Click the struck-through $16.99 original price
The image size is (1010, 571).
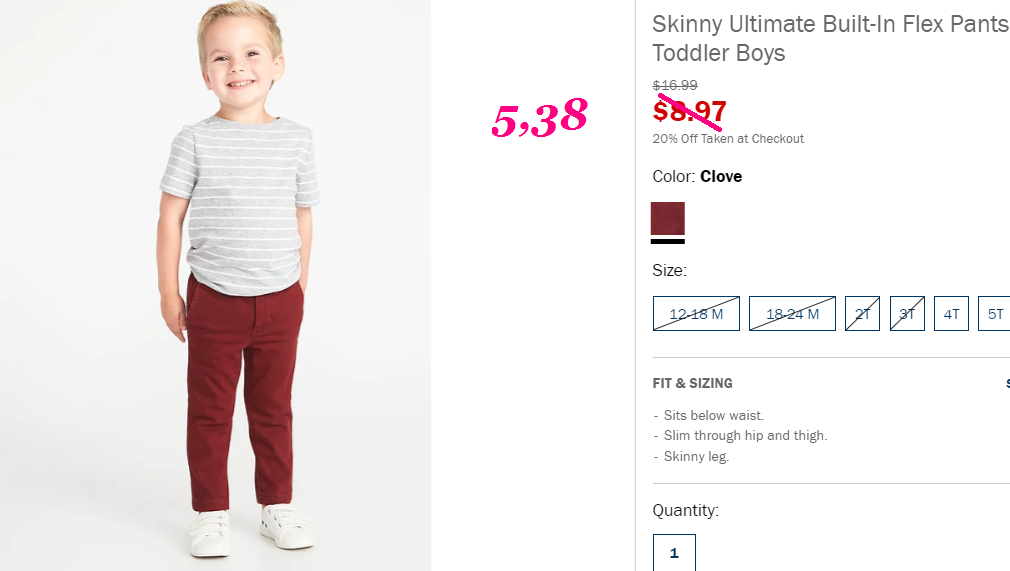tap(675, 85)
